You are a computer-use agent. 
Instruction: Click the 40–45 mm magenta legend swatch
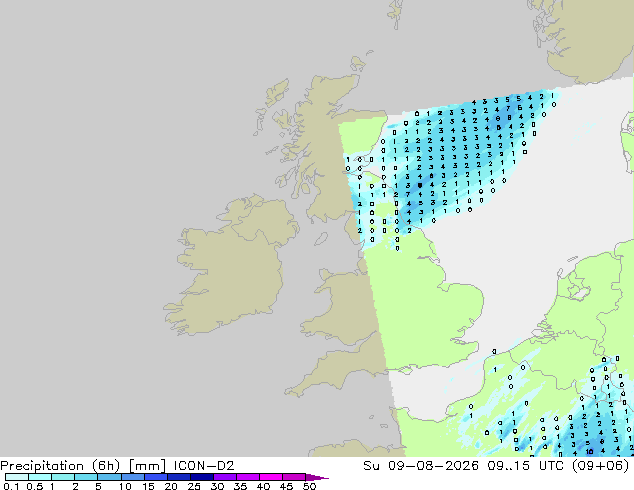271,477
